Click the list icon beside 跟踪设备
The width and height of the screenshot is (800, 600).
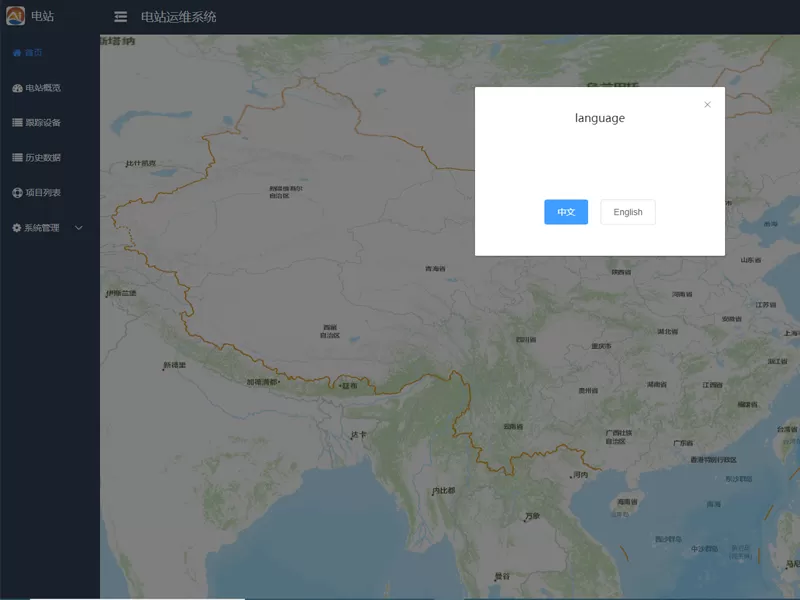17,123
